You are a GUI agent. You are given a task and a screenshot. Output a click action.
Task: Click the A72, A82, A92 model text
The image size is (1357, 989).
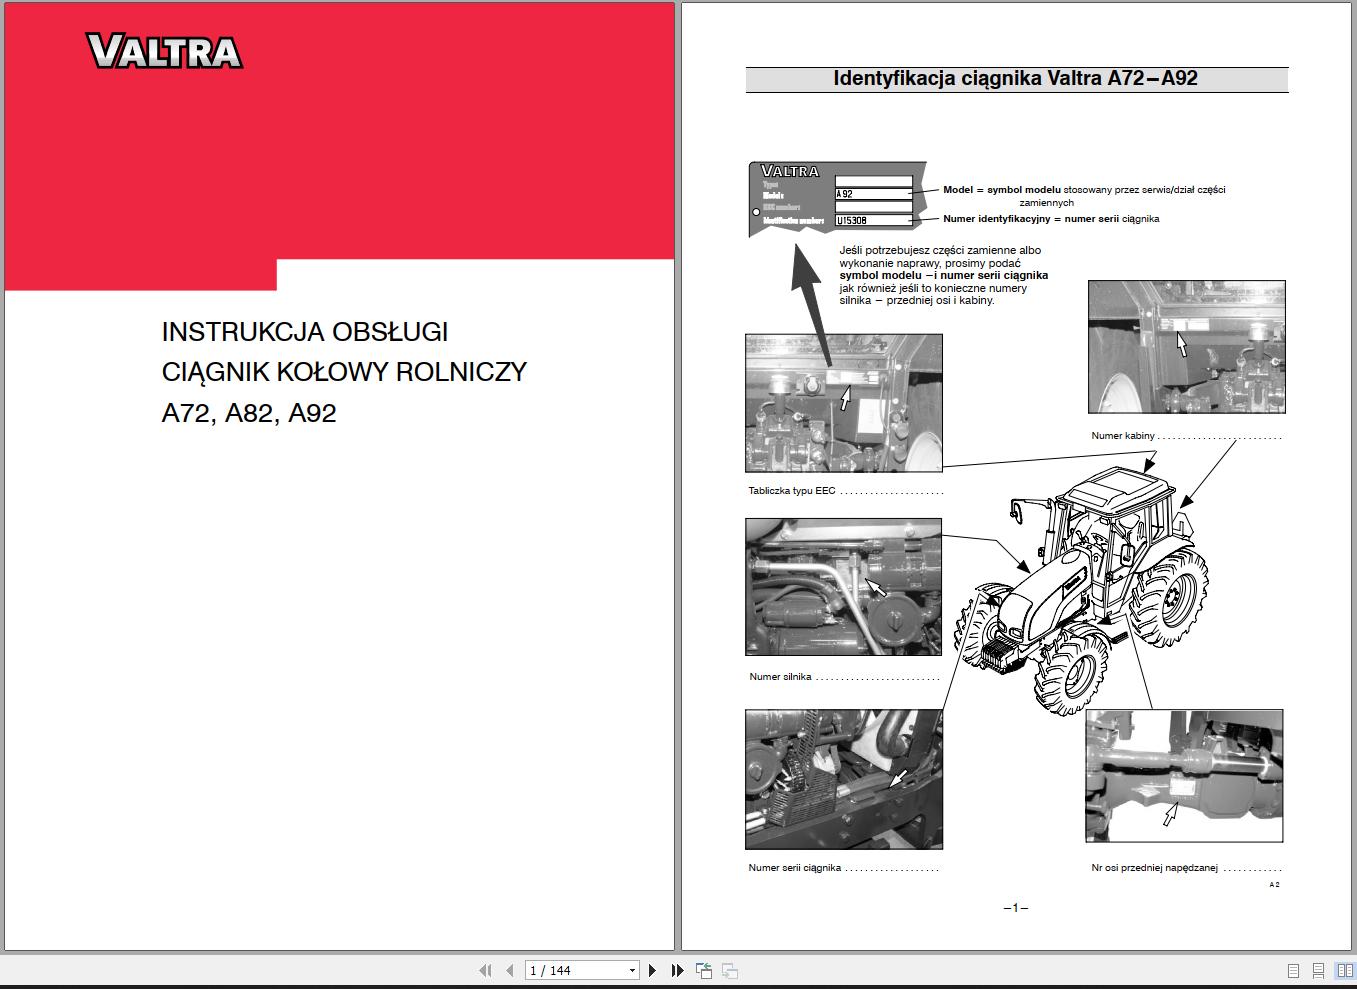tap(249, 413)
